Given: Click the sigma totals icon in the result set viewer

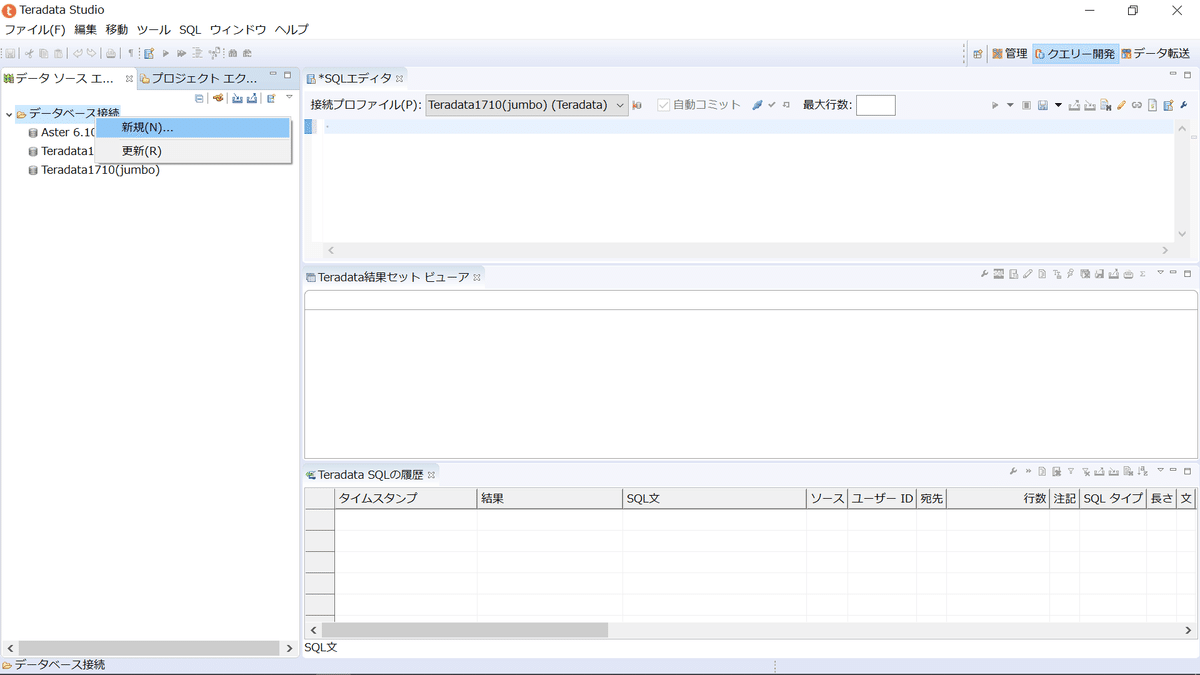Looking at the screenshot, I should [x=1142, y=274].
